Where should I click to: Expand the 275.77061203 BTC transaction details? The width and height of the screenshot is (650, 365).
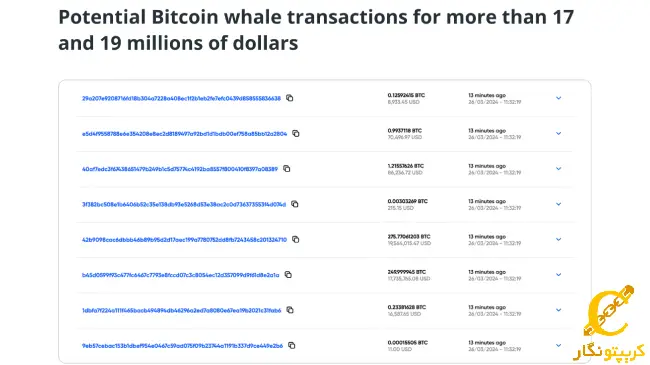tap(558, 239)
